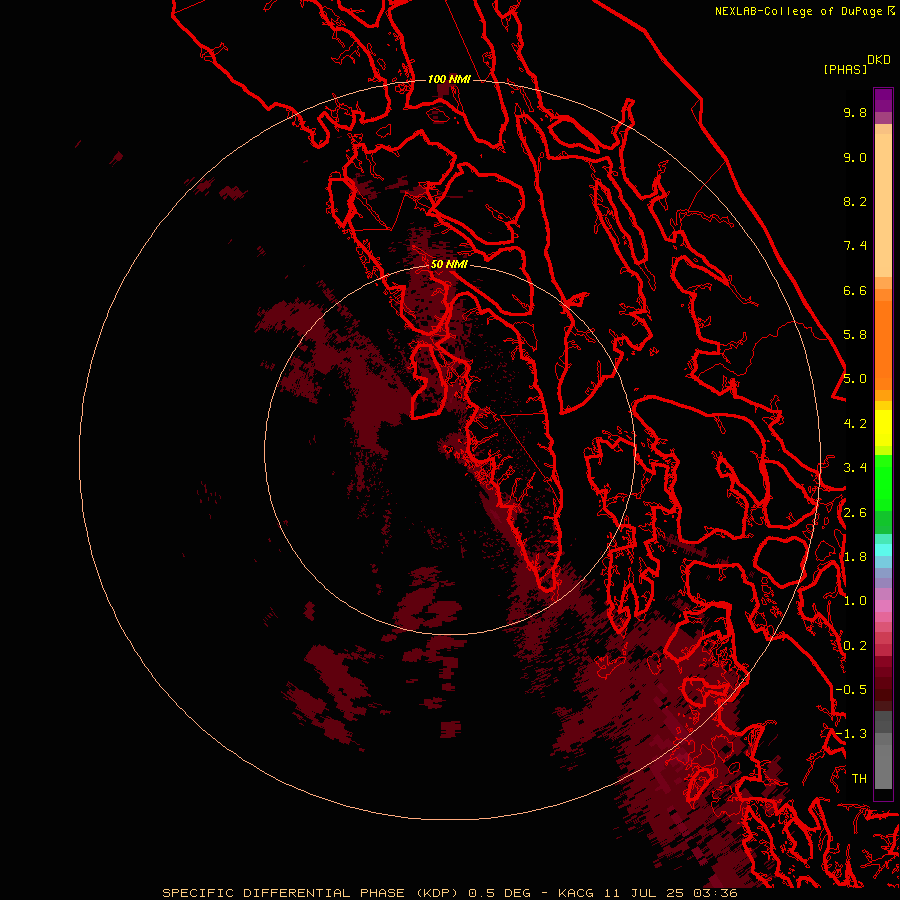Click the -0.5 value on the color scale
The width and height of the screenshot is (900, 900).
[x=851, y=690]
